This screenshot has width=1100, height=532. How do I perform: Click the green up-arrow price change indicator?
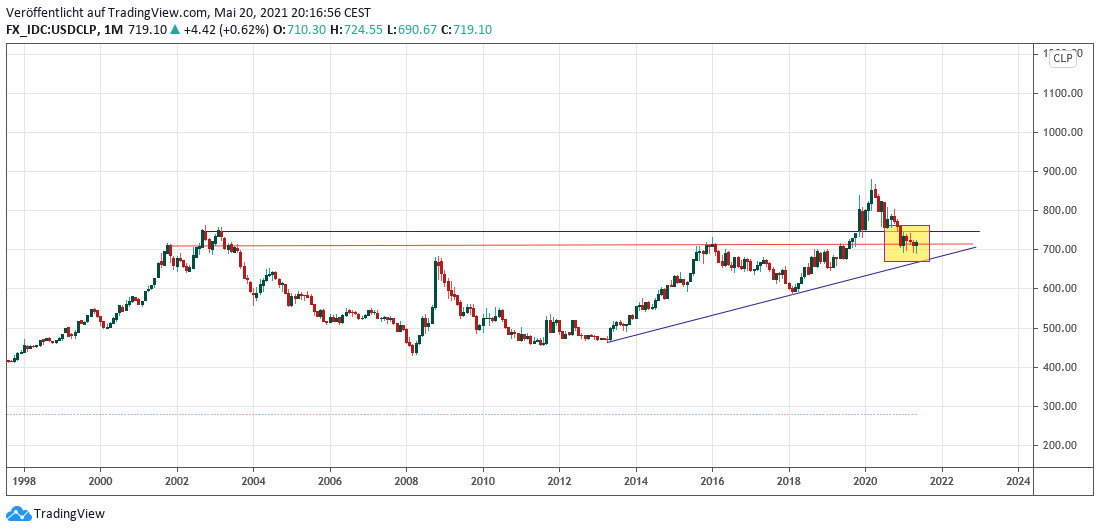tap(175, 30)
